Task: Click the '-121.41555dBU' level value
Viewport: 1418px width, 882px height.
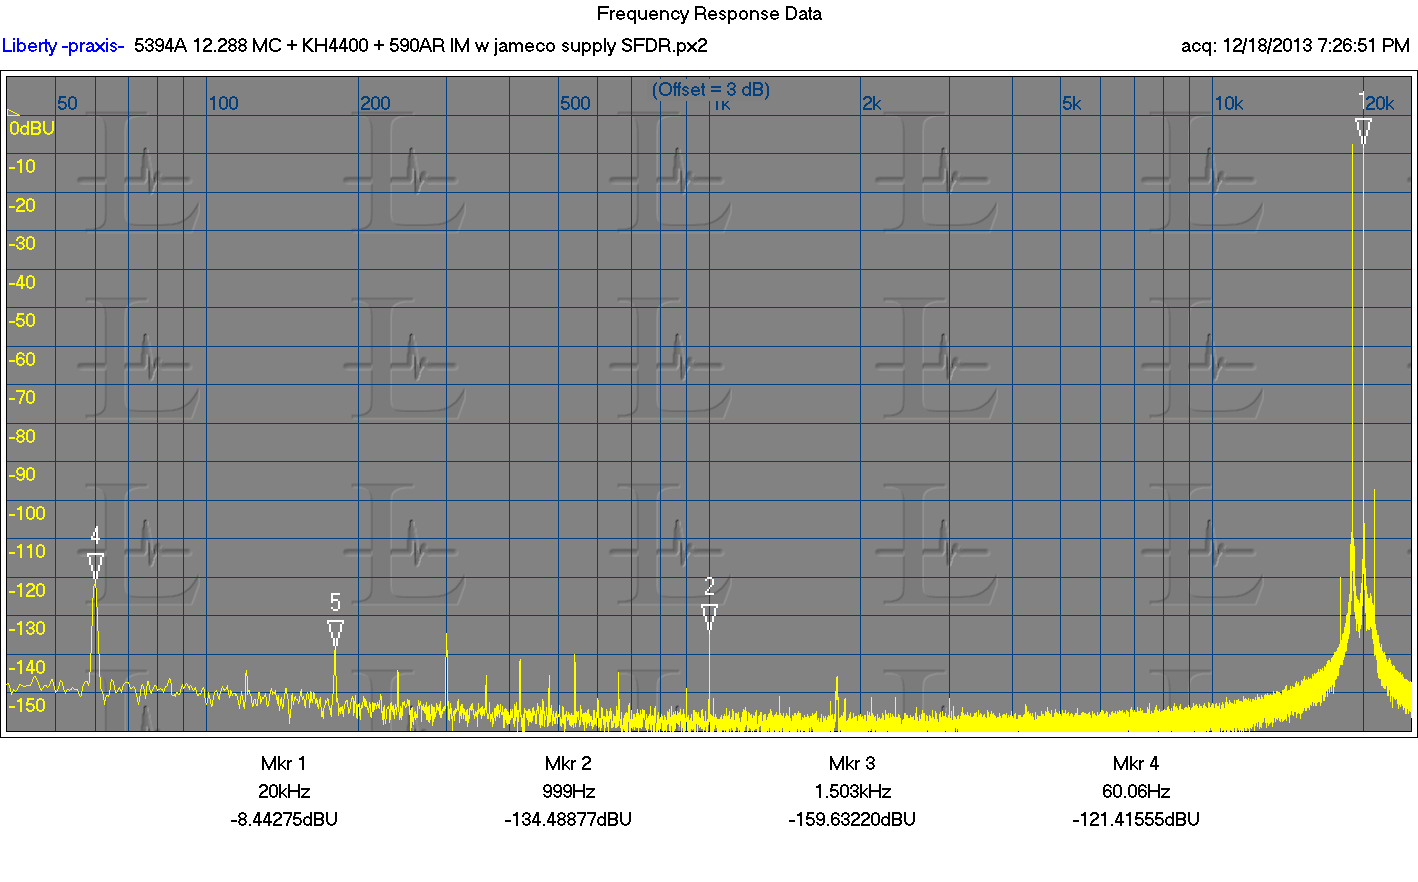Action: coord(1136,820)
